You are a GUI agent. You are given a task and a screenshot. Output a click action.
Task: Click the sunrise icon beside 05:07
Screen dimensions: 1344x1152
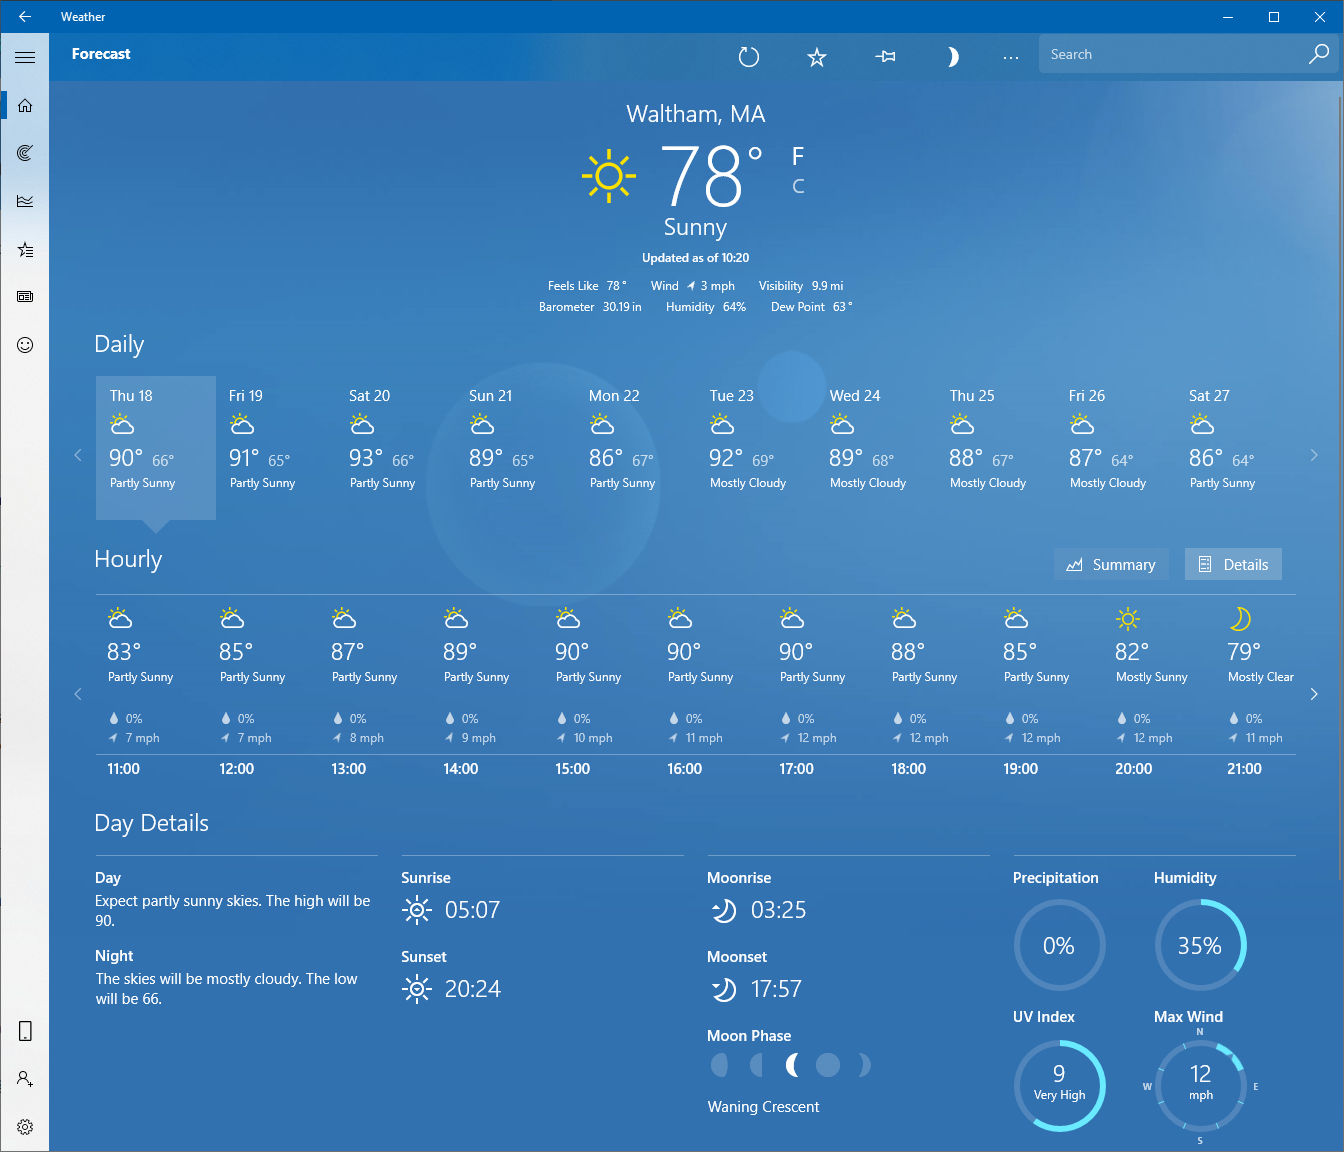click(x=417, y=910)
